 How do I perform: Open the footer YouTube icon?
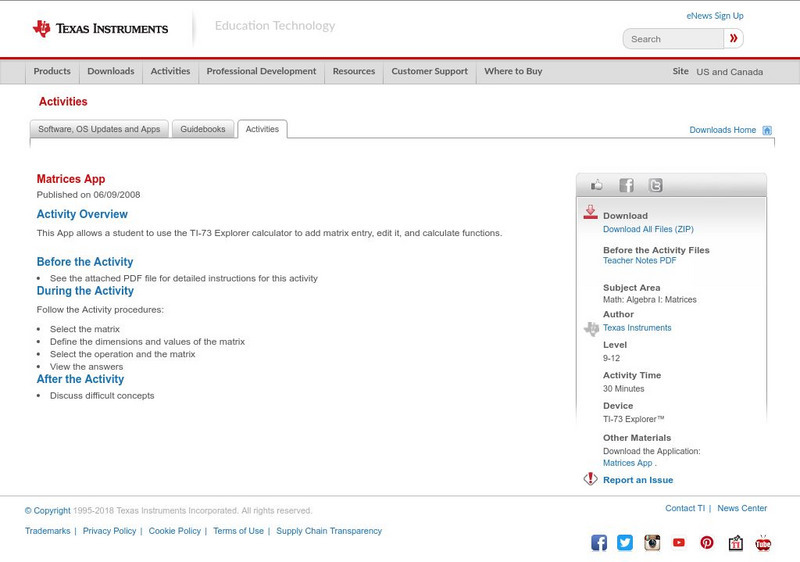pyautogui.click(x=679, y=543)
